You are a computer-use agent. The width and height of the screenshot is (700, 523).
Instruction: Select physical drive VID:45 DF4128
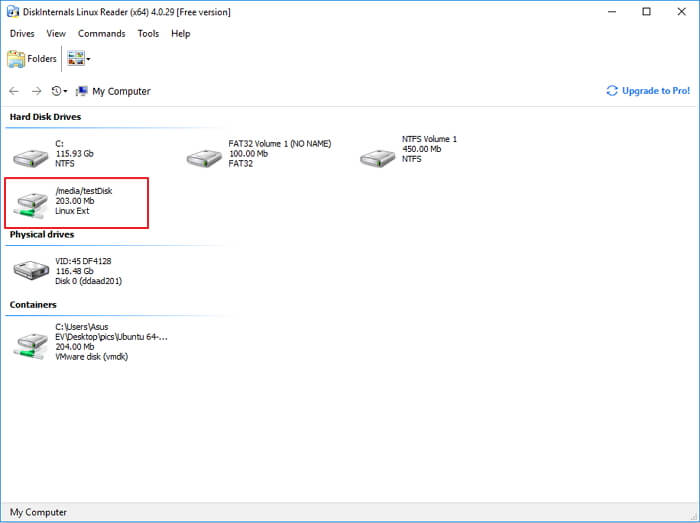click(x=32, y=269)
